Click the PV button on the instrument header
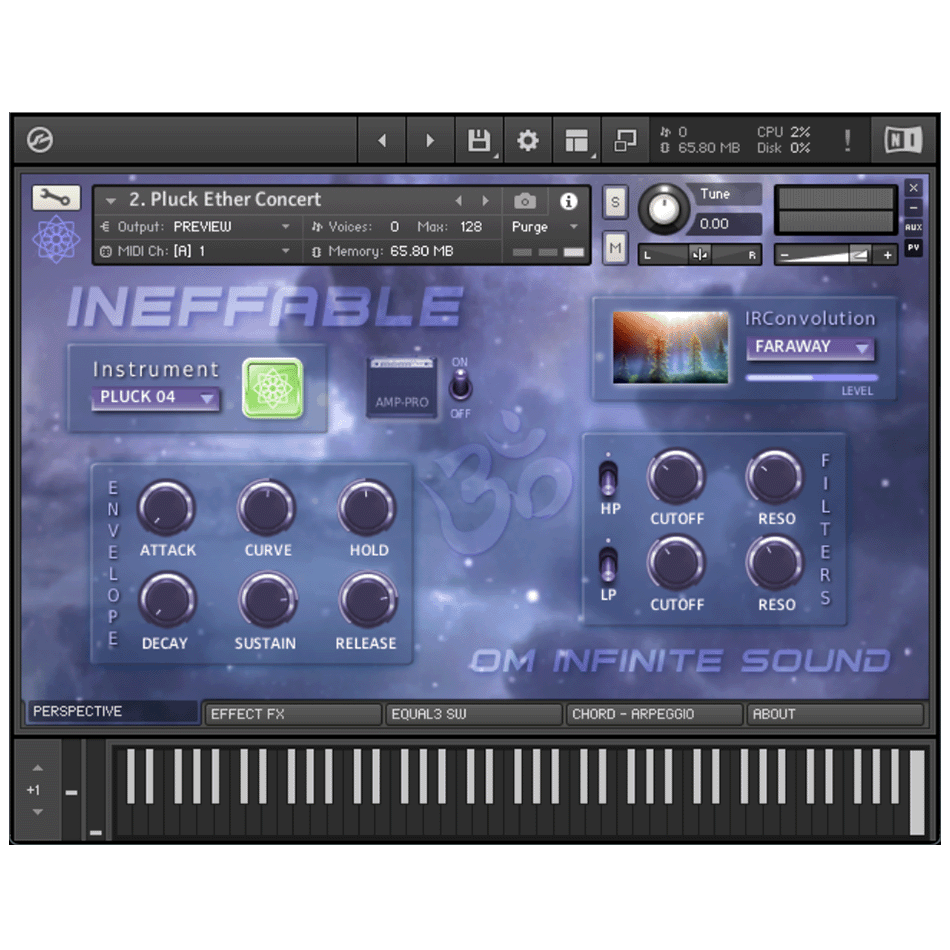 pyautogui.click(x=913, y=248)
